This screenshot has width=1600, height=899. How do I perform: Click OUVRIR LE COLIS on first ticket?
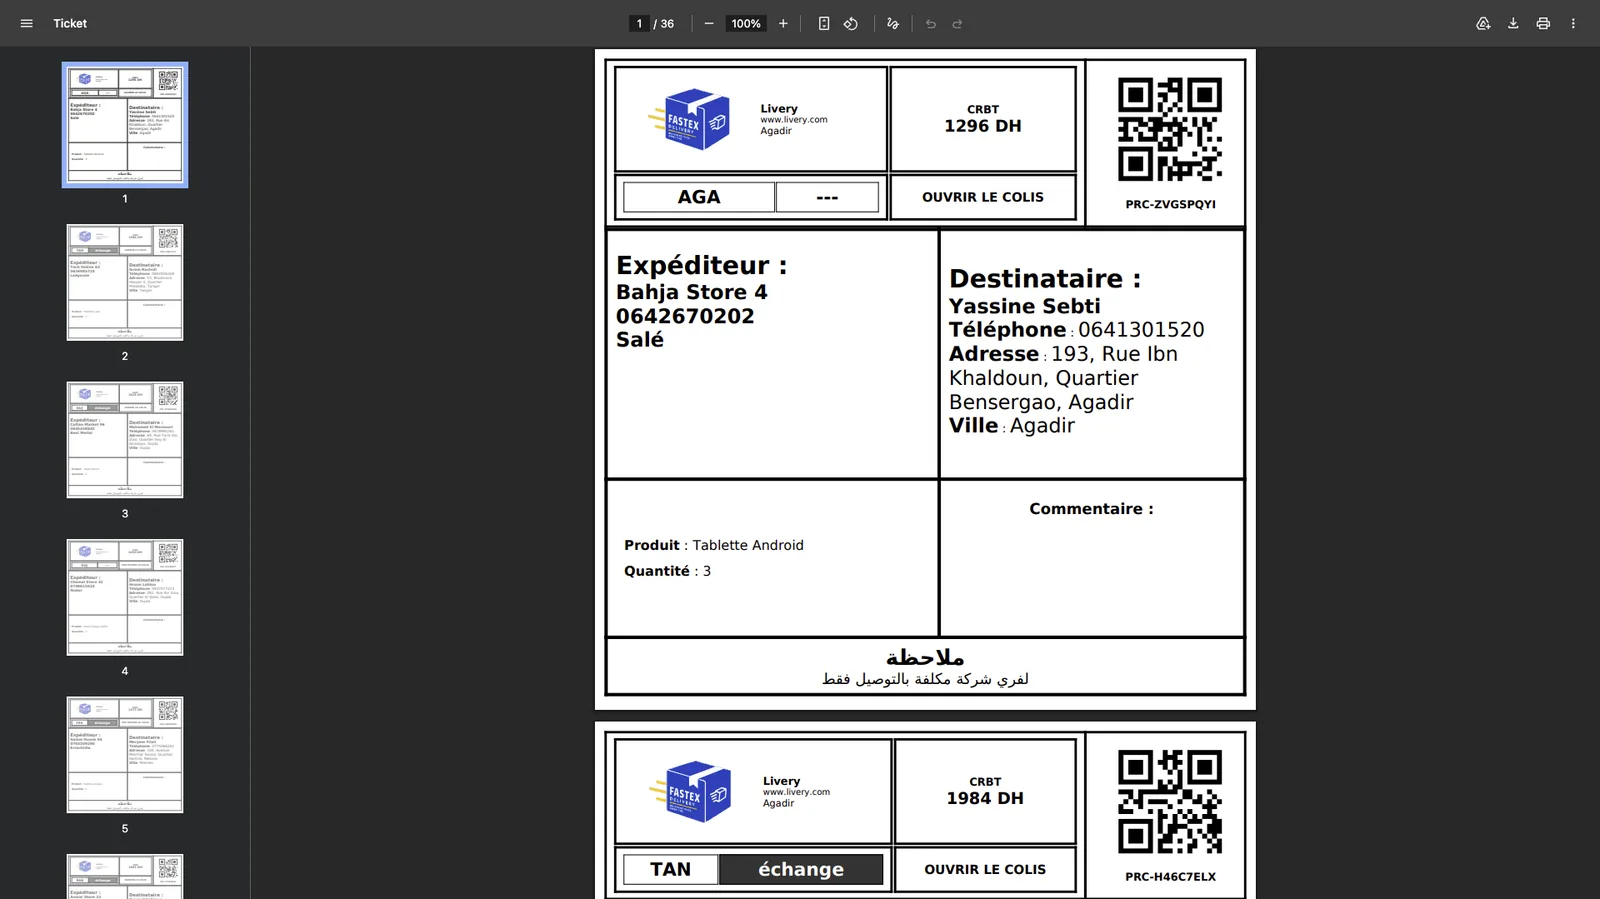click(983, 197)
